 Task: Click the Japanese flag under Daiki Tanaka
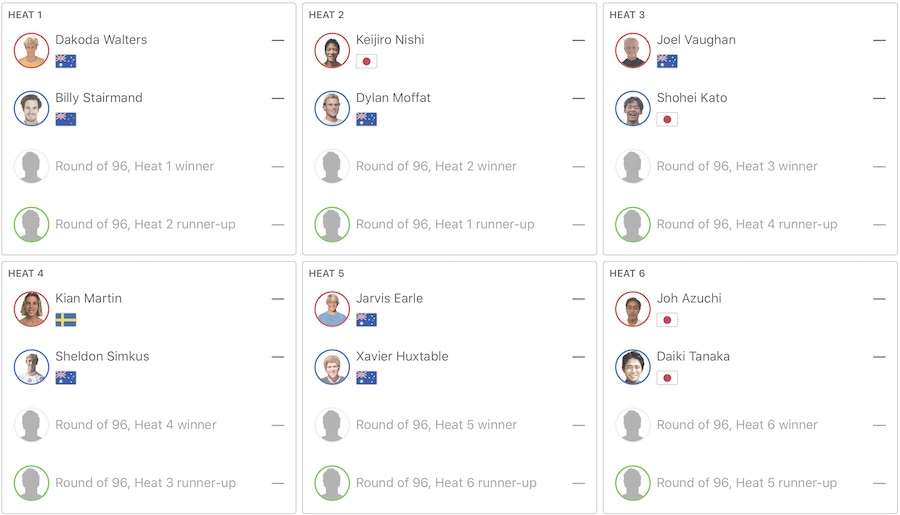pos(667,378)
